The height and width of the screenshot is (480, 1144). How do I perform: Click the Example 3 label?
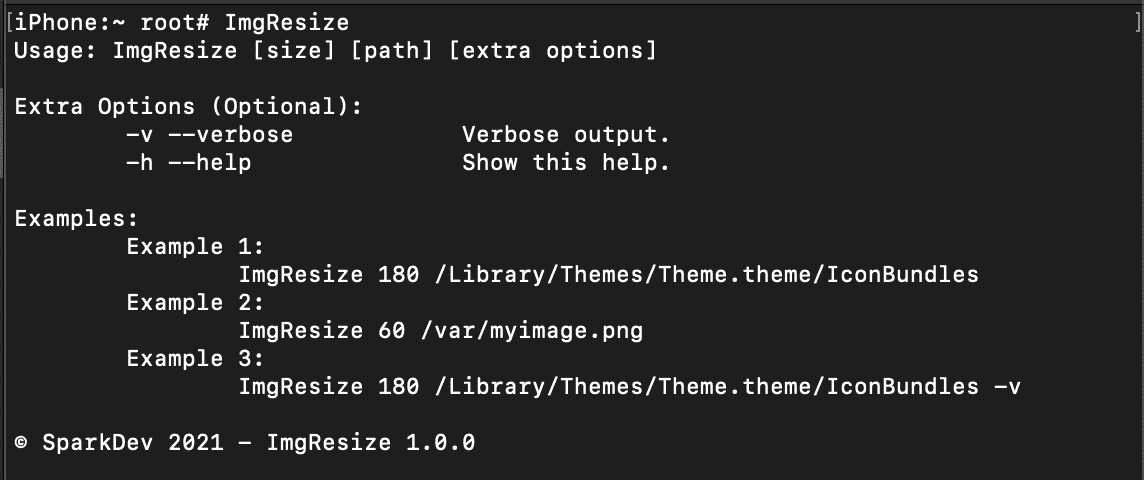(196, 359)
